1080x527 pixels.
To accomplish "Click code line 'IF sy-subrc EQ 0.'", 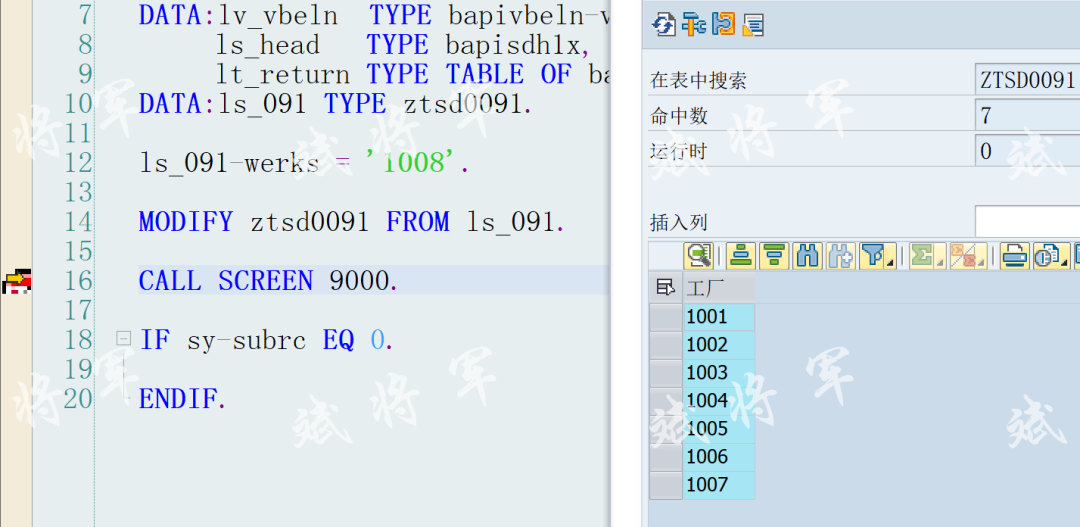I will tap(267, 340).
